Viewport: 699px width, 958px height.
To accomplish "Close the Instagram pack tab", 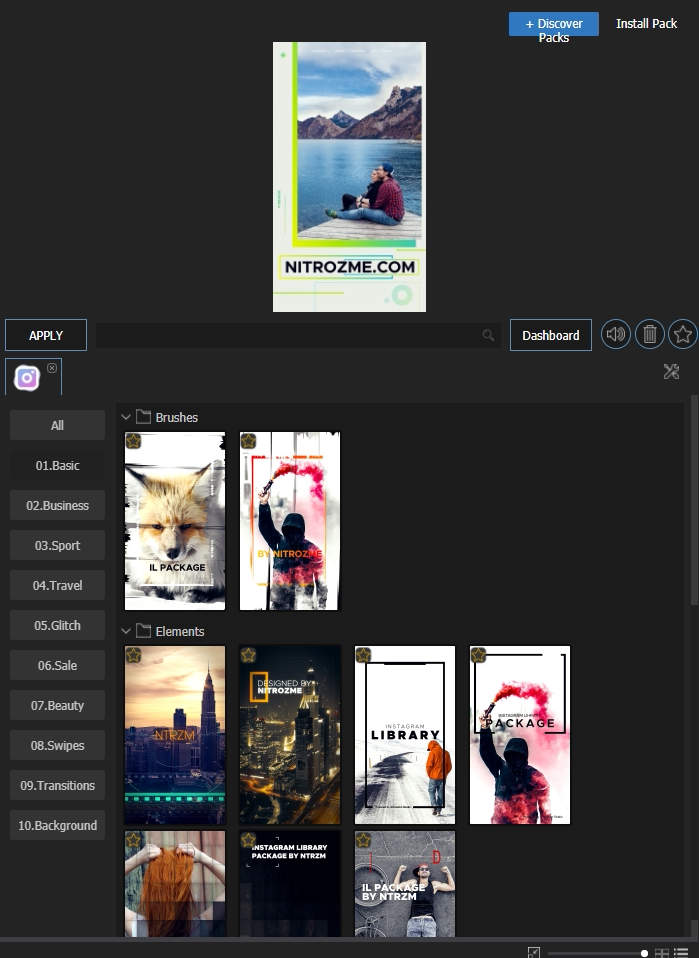I will point(52,368).
